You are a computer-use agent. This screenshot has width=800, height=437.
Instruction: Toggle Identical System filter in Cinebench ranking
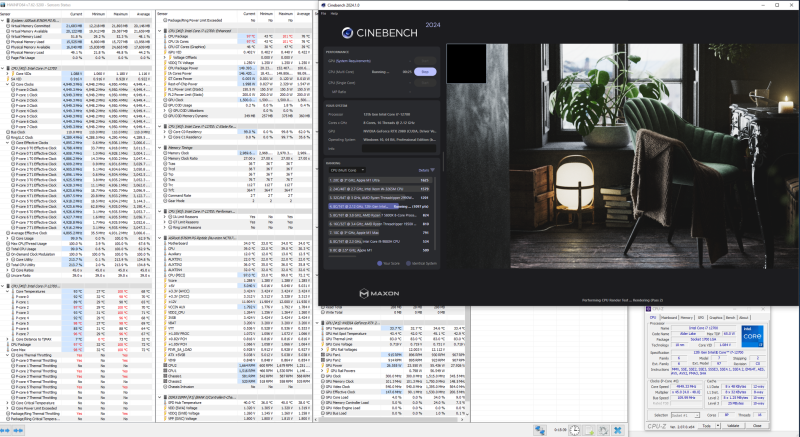pyautogui.click(x=421, y=263)
